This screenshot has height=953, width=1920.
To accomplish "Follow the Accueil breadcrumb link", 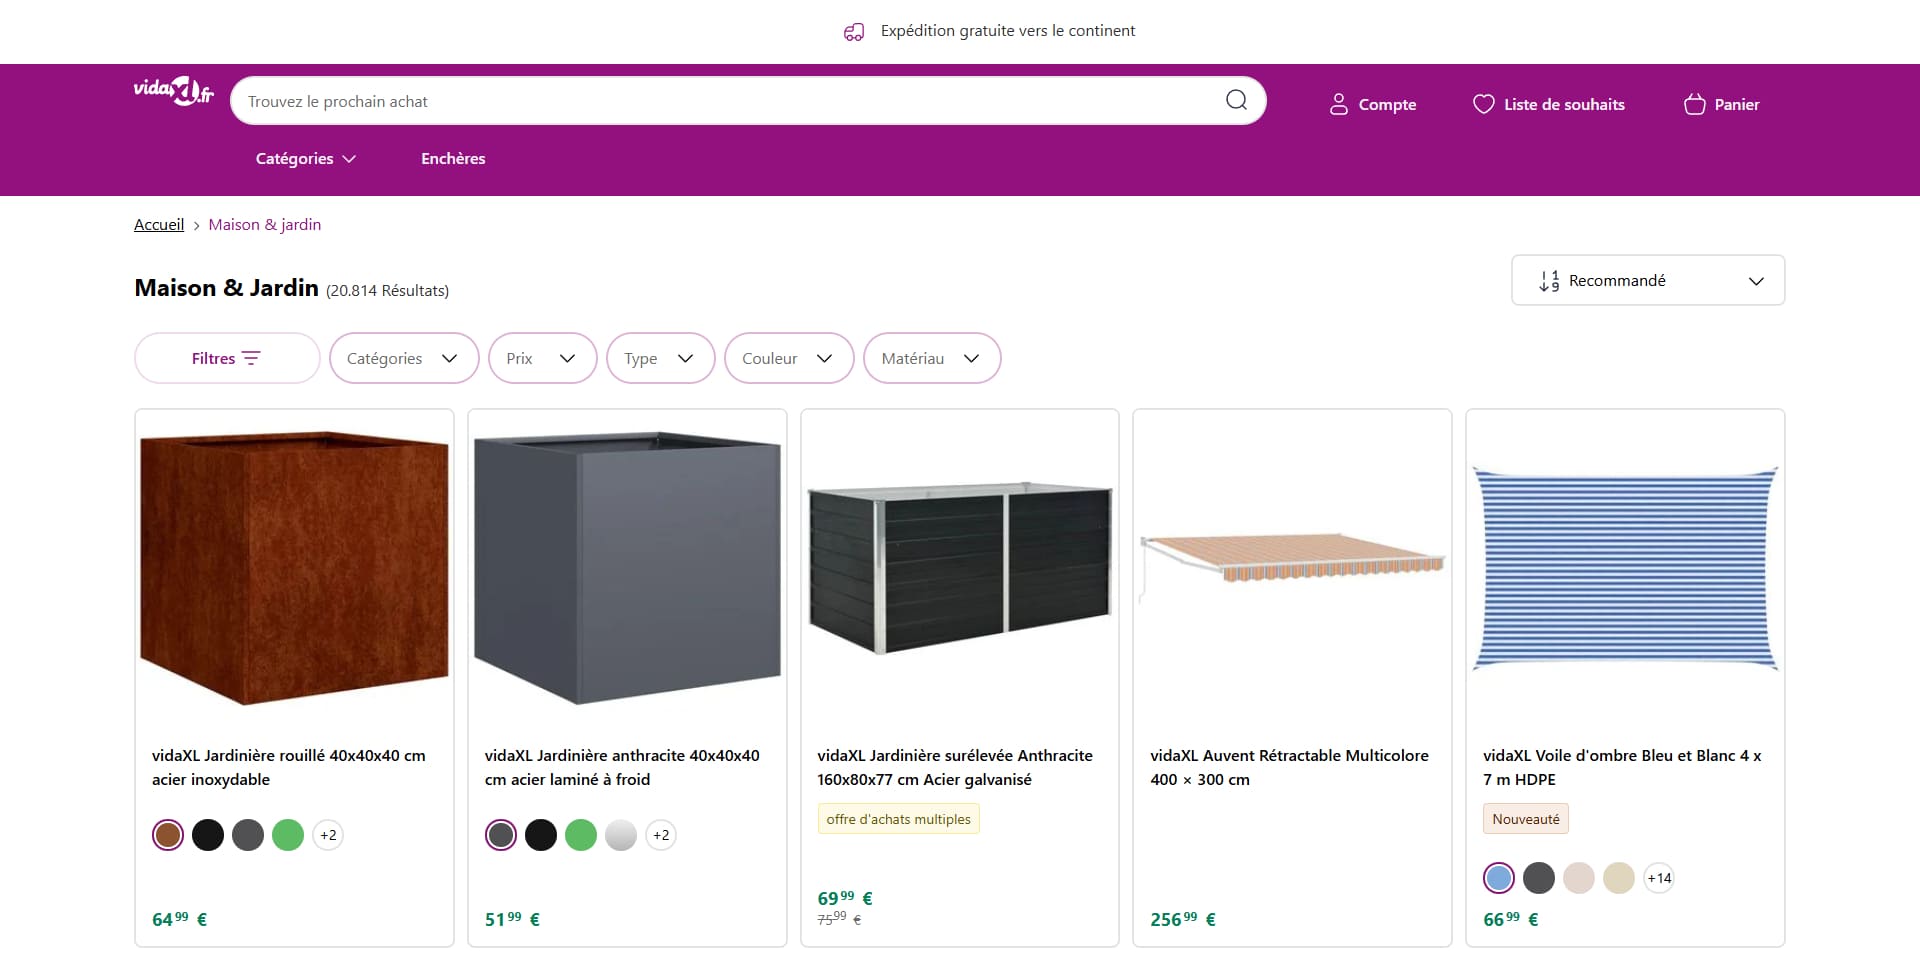I will 159,225.
